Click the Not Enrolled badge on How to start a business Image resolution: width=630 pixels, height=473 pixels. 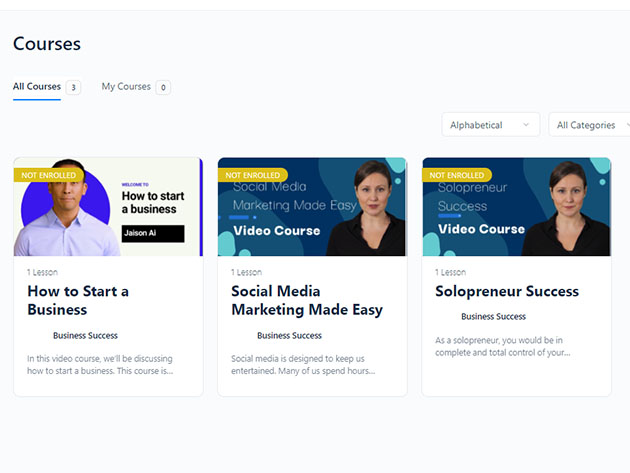click(x=49, y=175)
